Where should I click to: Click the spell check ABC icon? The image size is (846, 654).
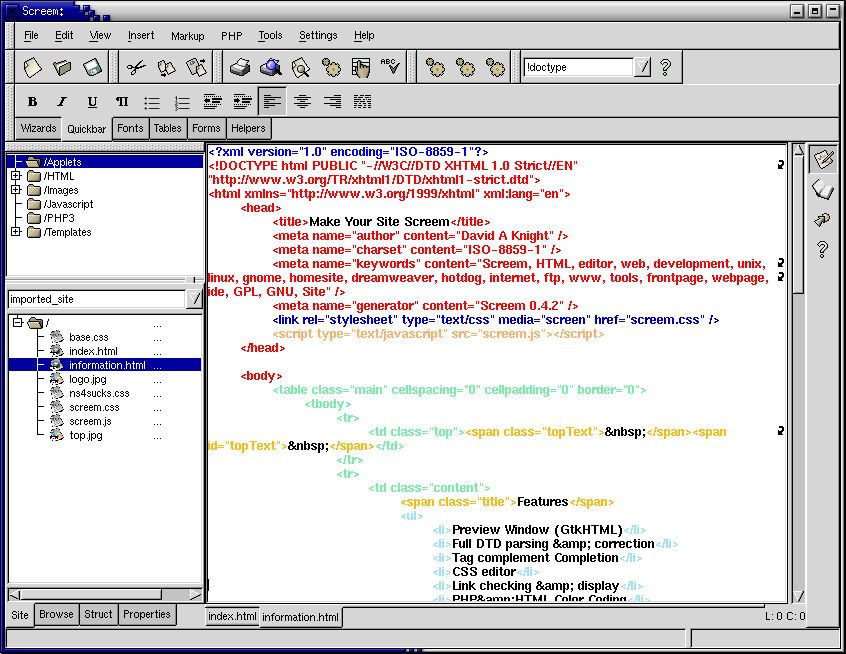(390, 66)
